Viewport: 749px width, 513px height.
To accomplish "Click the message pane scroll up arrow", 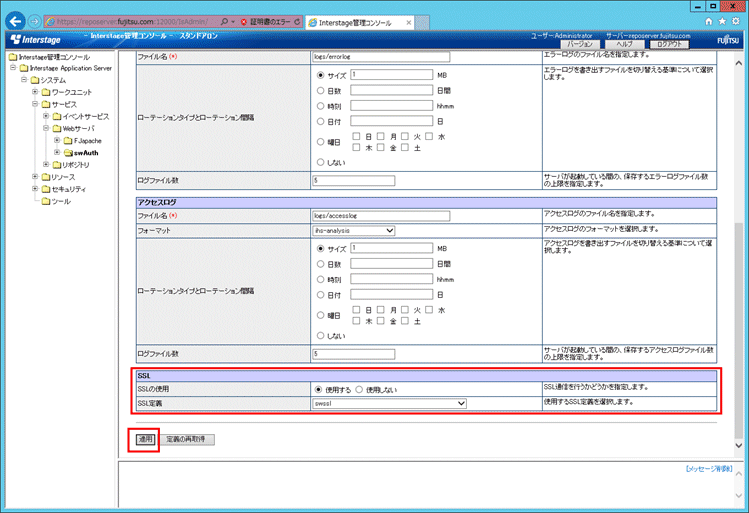I will pos(738,473).
